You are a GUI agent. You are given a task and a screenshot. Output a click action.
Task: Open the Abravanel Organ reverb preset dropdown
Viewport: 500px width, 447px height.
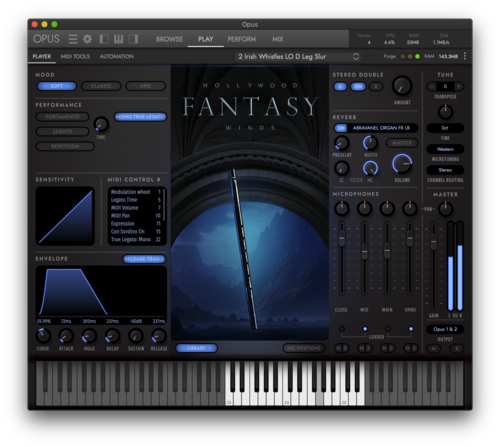(382, 128)
